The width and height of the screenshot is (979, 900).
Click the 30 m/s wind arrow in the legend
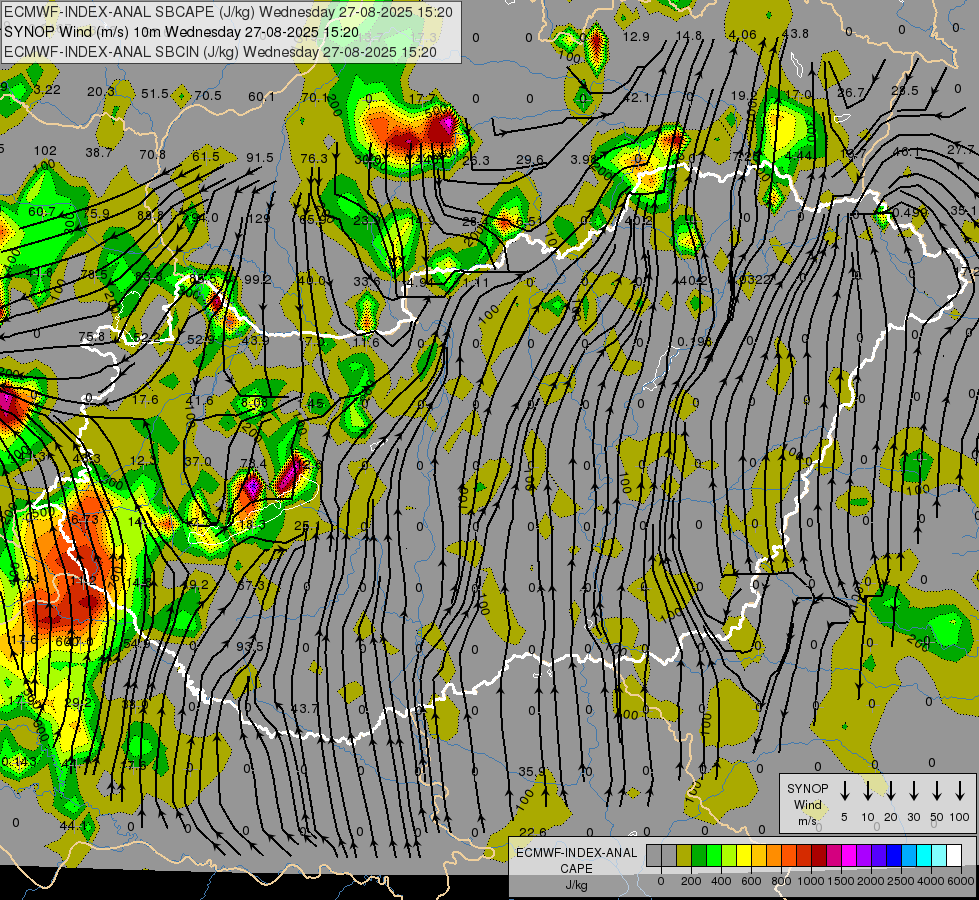coord(913,791)
